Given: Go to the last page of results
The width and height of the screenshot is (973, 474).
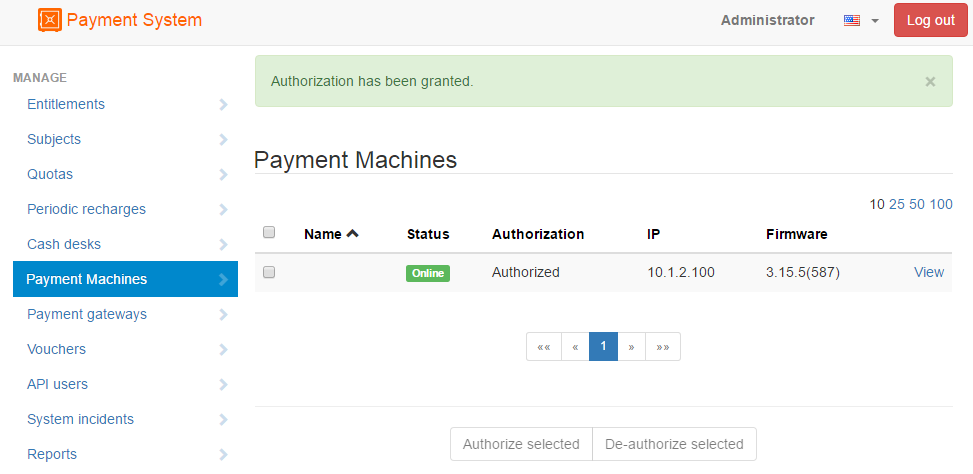Looking at the screenshot, I should [662, 347].
